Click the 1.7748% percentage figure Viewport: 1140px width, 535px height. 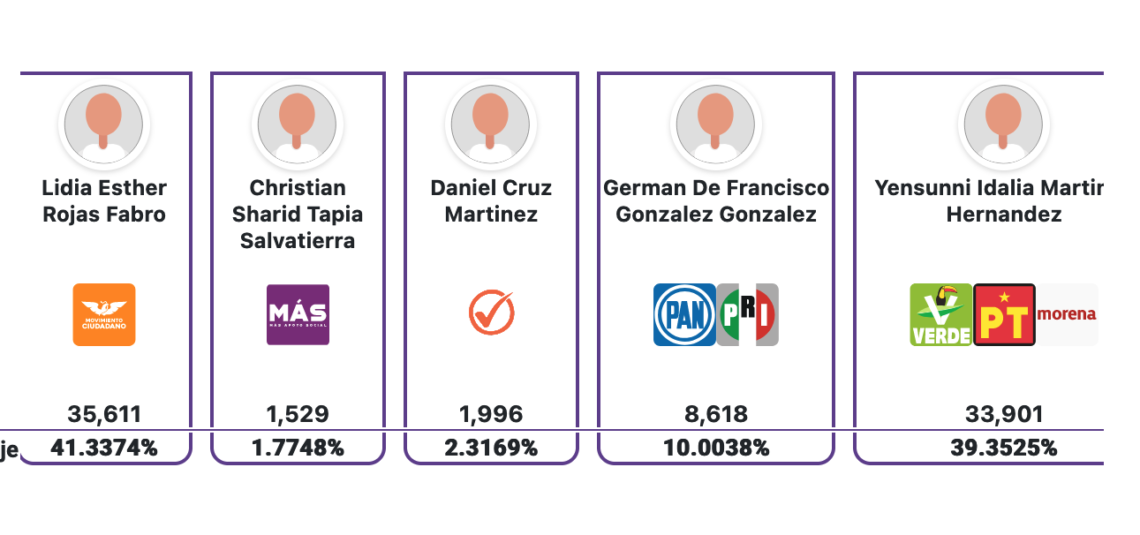pyautogui.click(x=297, y=448)
